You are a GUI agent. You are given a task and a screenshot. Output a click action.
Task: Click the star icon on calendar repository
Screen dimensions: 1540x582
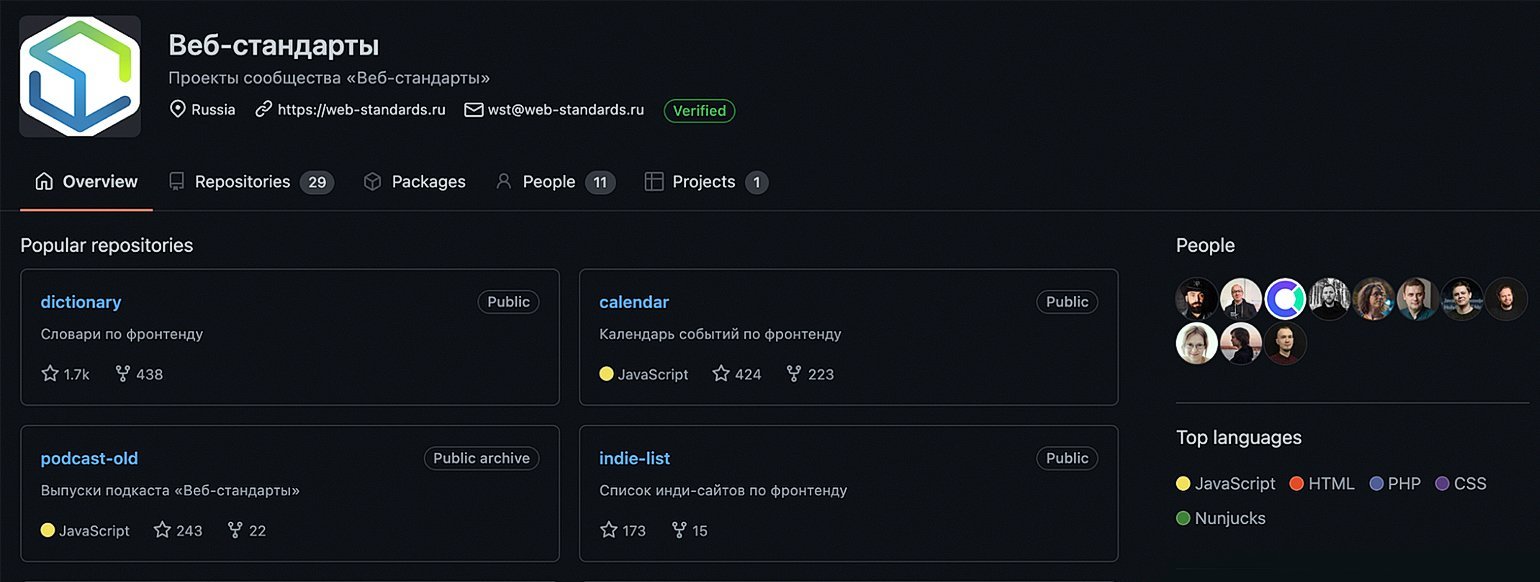point(721,374)
